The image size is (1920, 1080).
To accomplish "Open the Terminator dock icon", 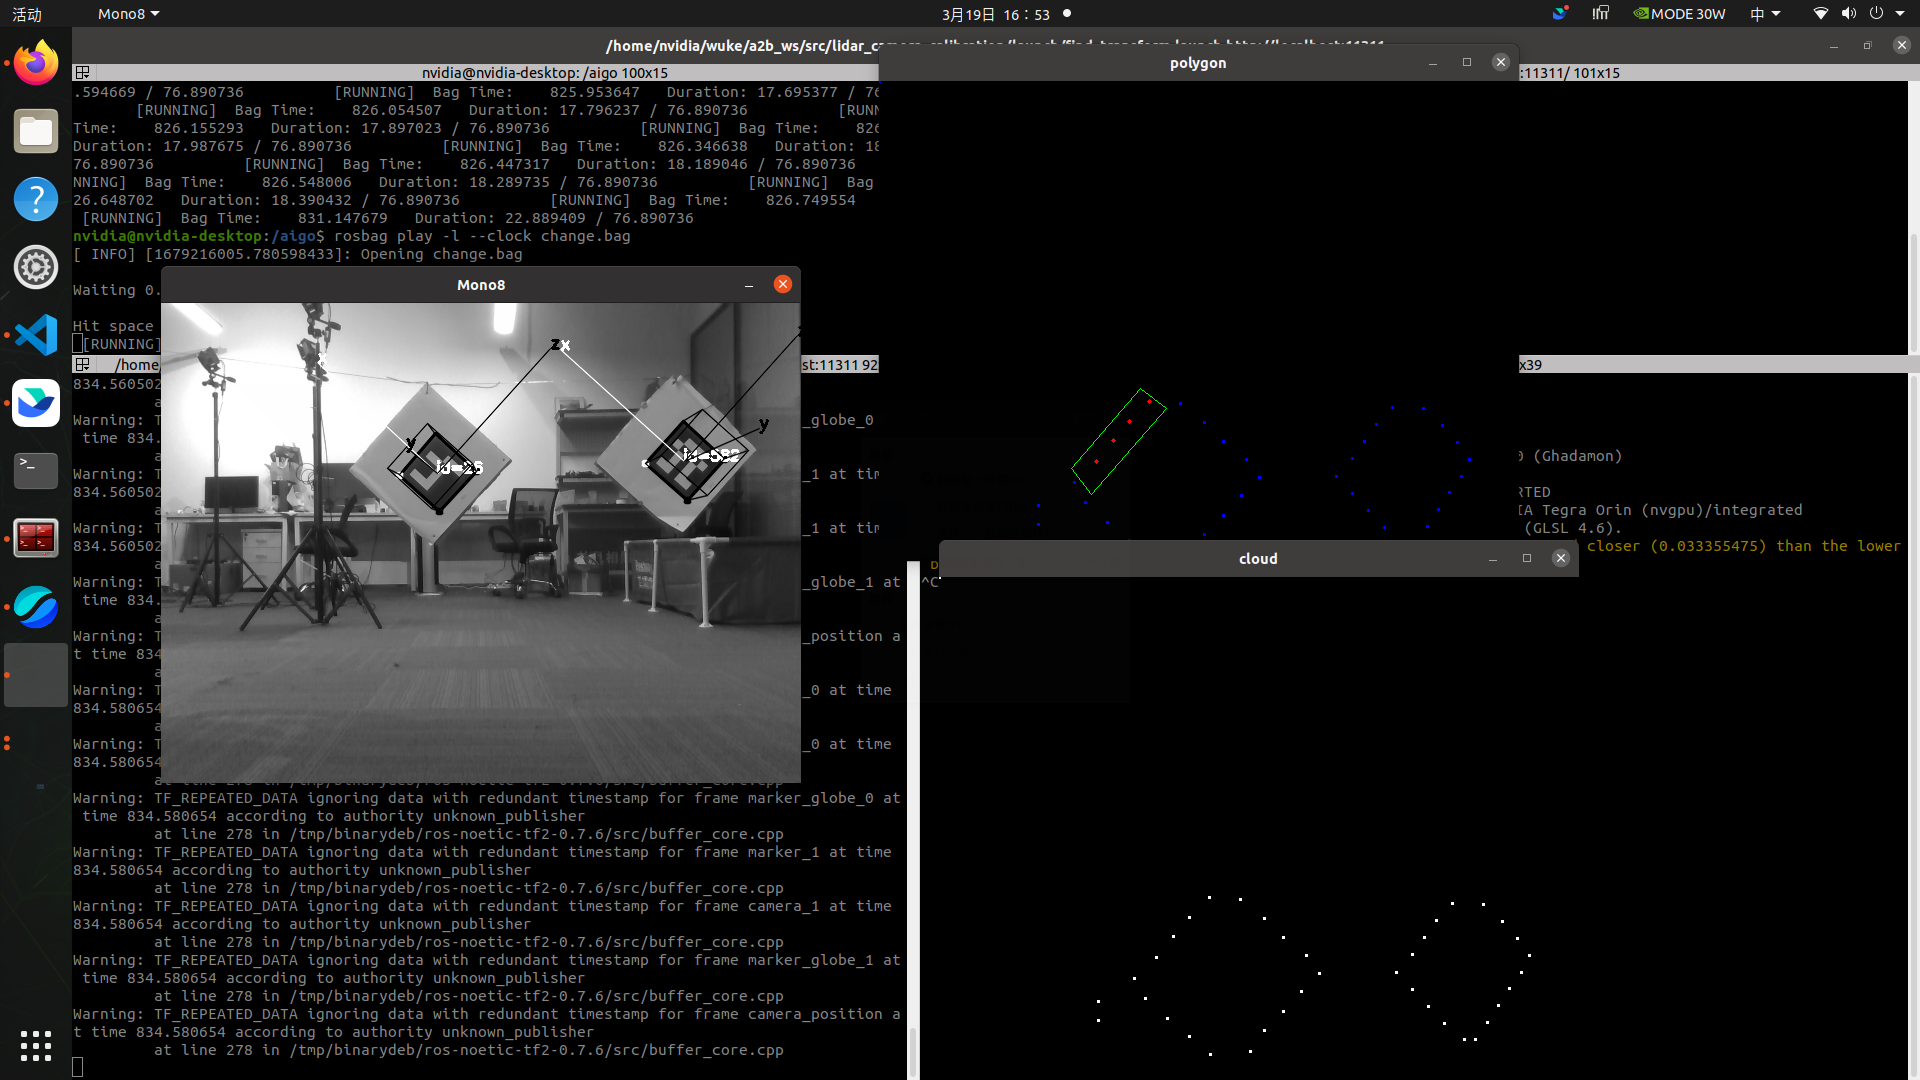I will (36, 538).
